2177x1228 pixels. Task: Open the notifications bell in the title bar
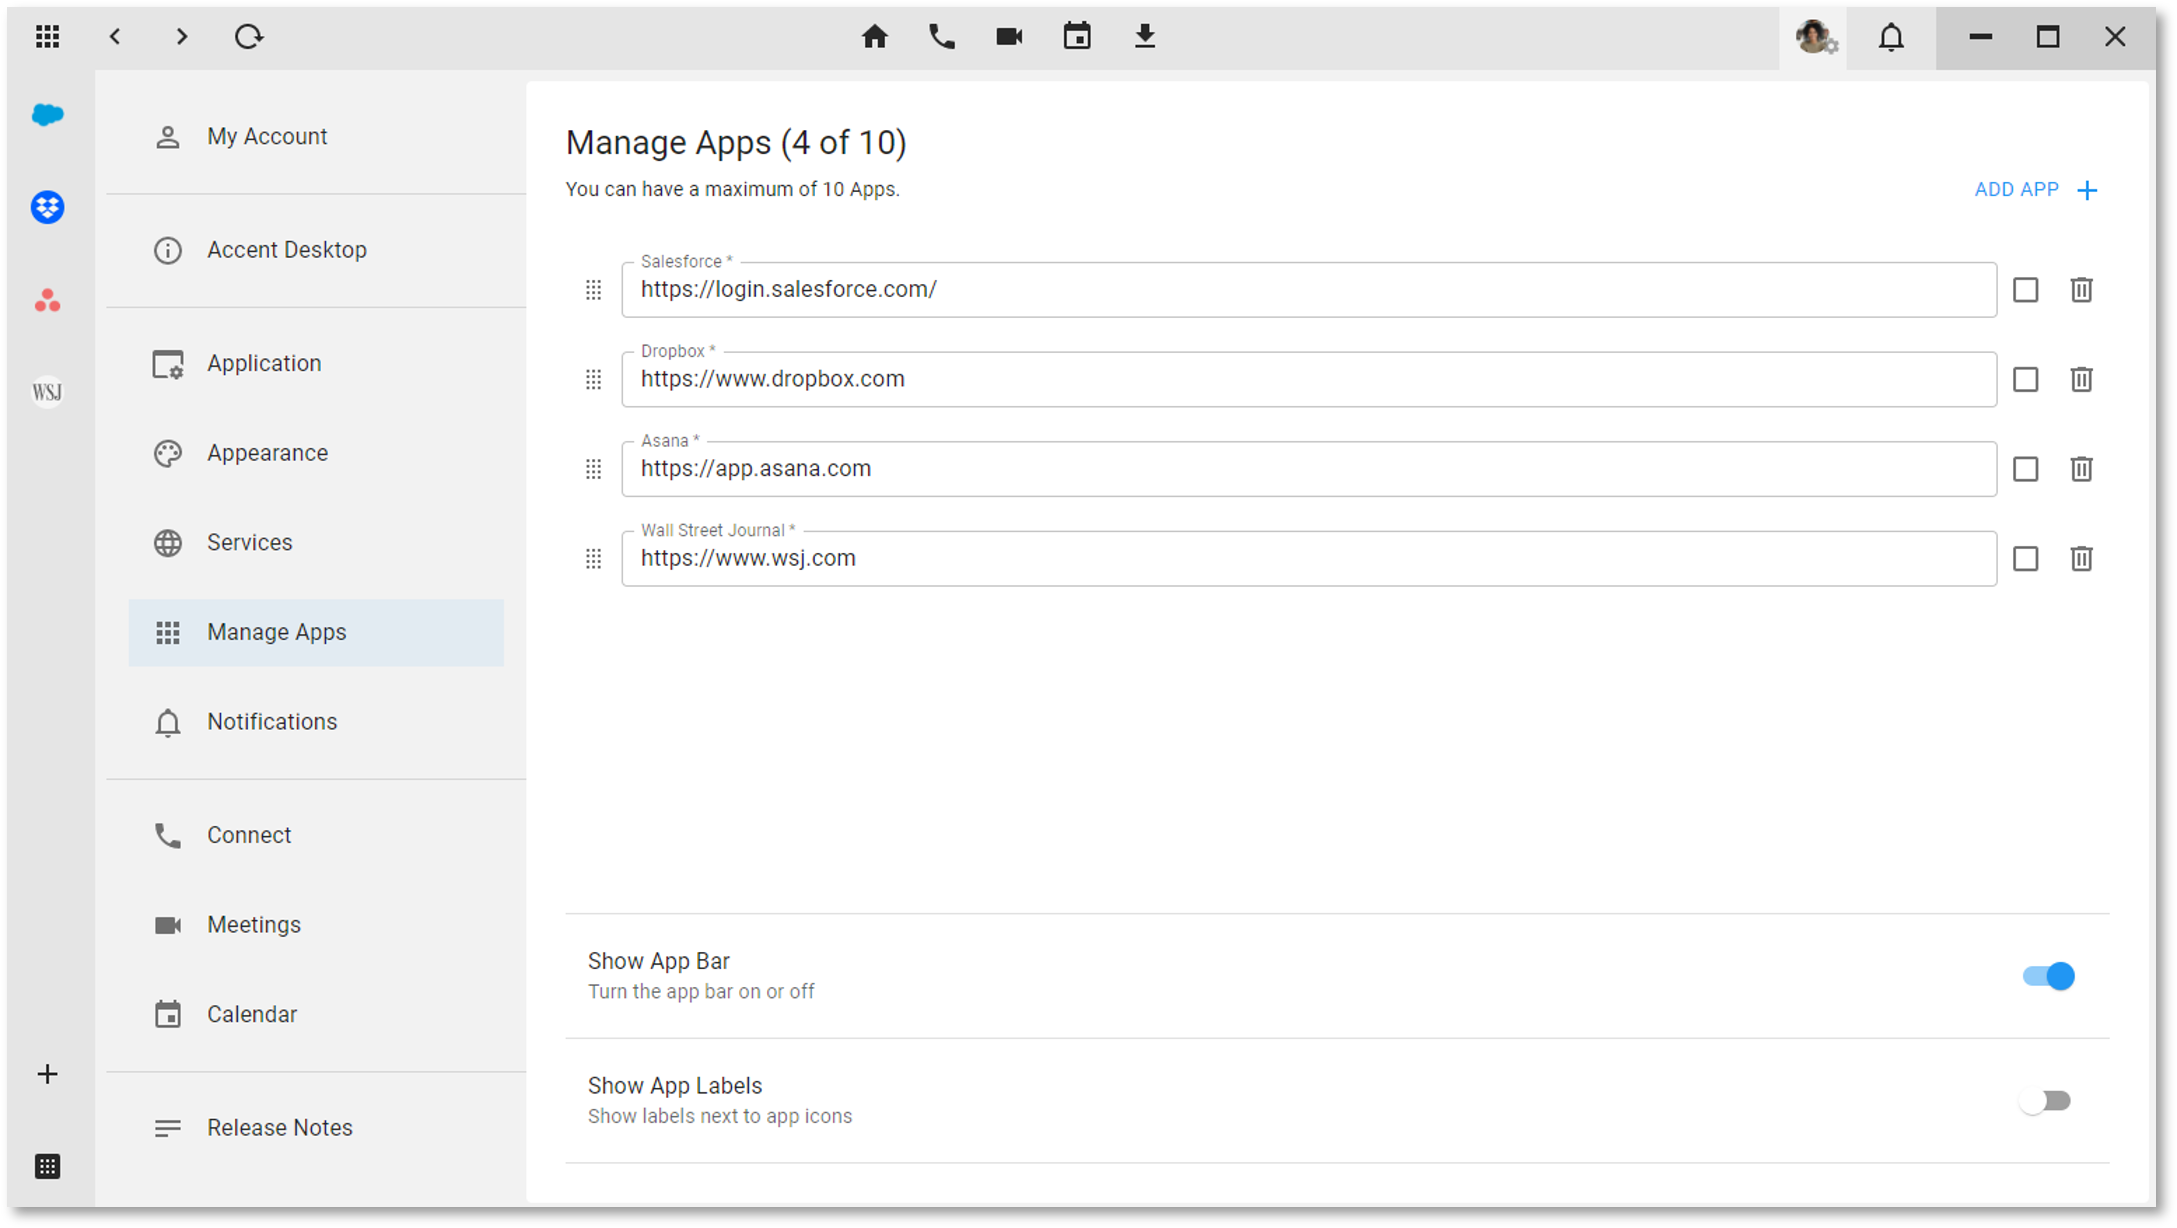(x=1890, y=37)
